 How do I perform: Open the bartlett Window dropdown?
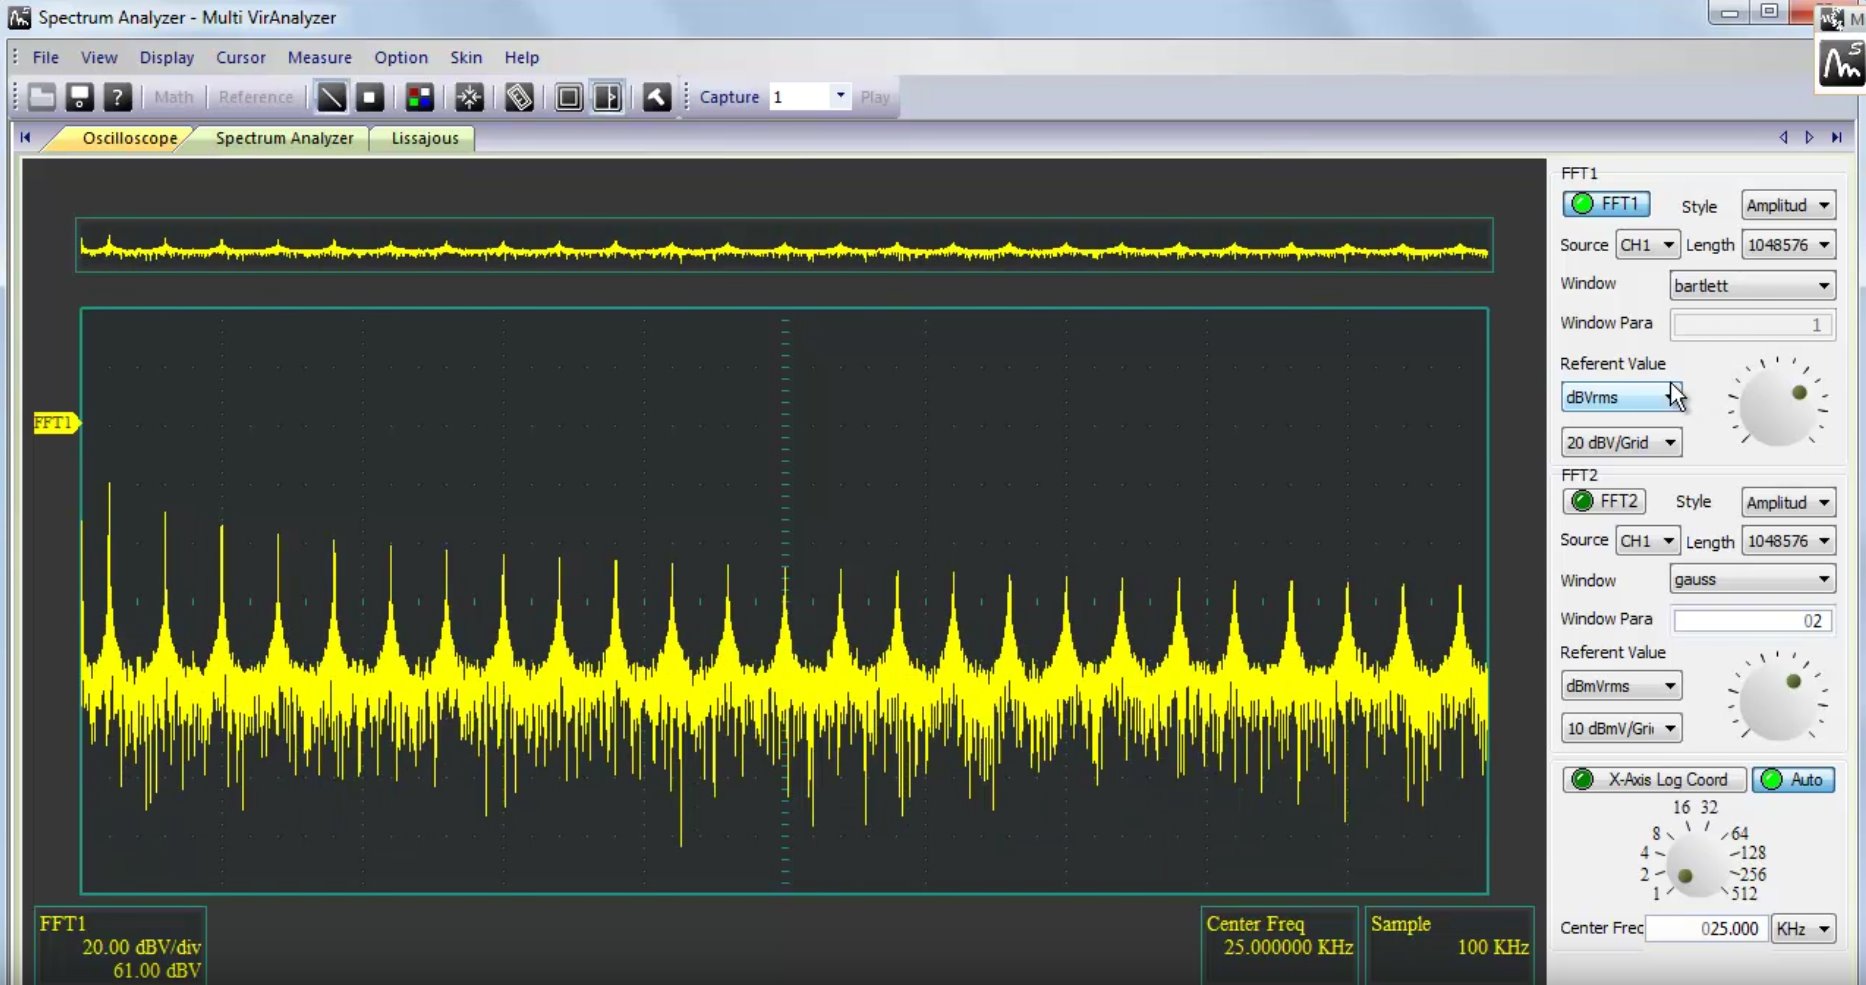(x=1752, y=285)
